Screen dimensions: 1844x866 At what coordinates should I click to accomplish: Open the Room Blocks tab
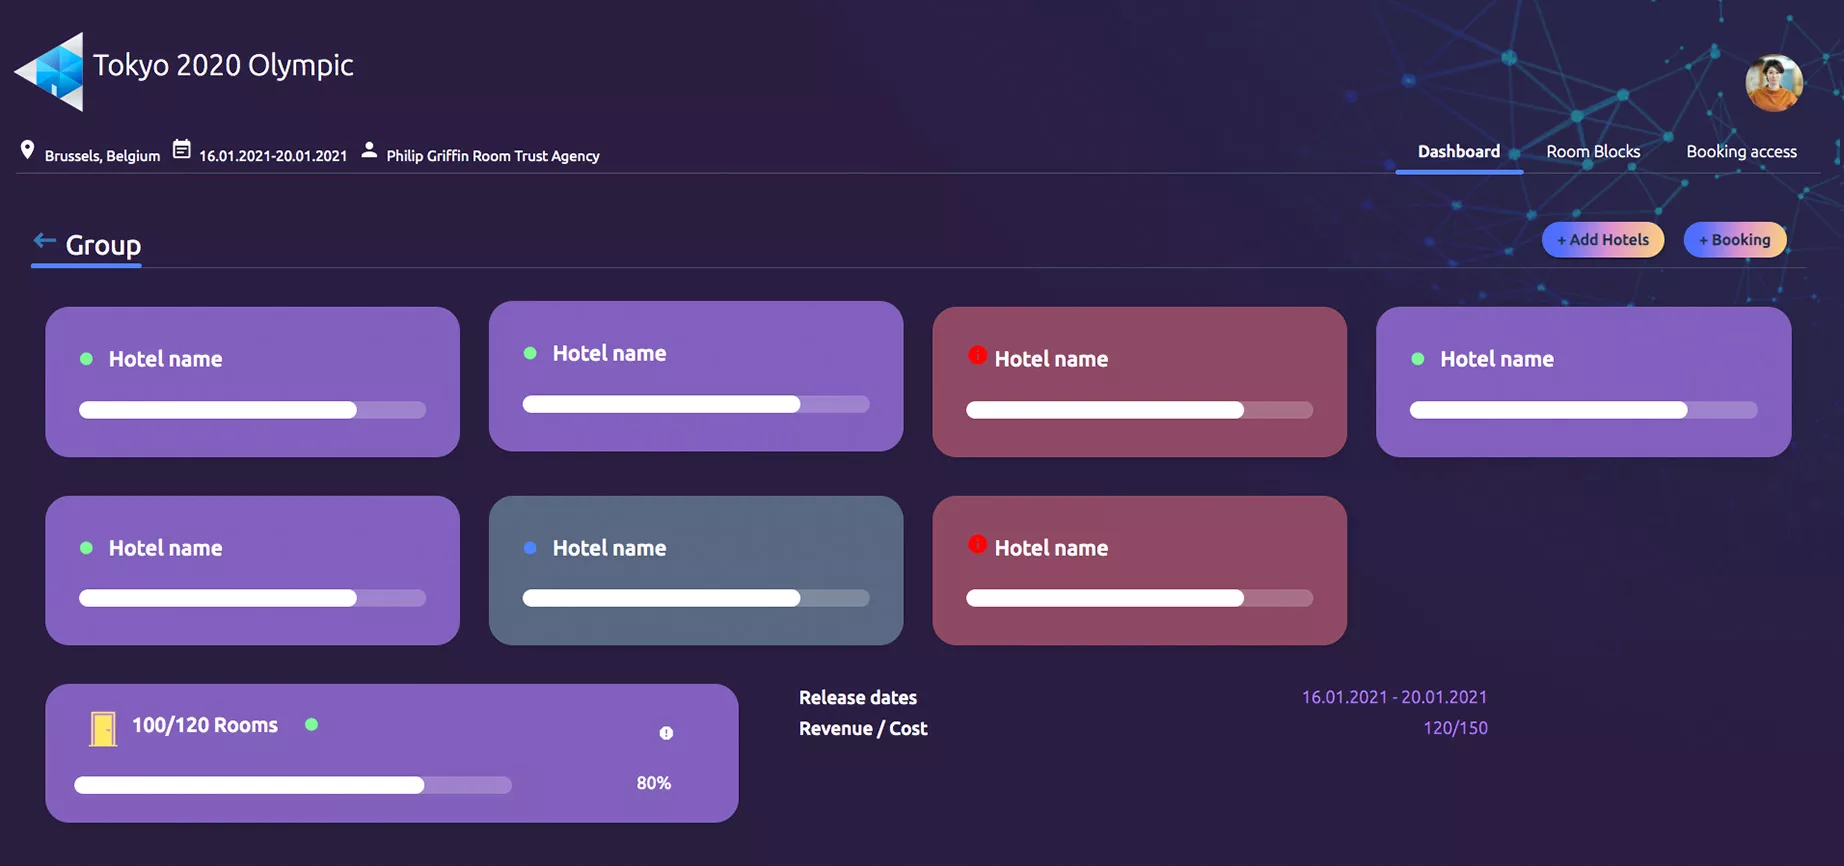(x=1592, y=152)
